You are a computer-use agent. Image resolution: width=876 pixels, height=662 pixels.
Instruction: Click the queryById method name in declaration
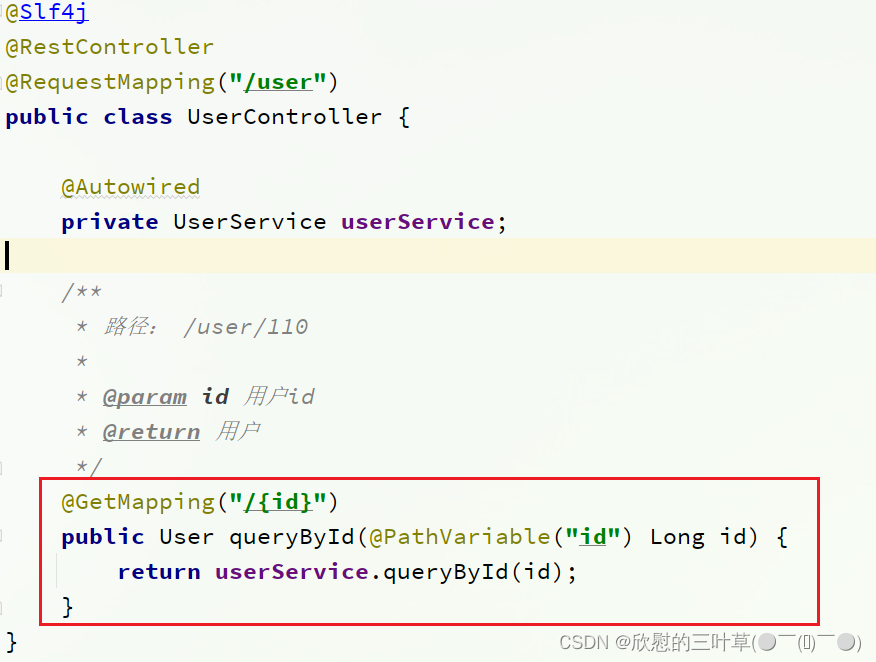[292, 536]
